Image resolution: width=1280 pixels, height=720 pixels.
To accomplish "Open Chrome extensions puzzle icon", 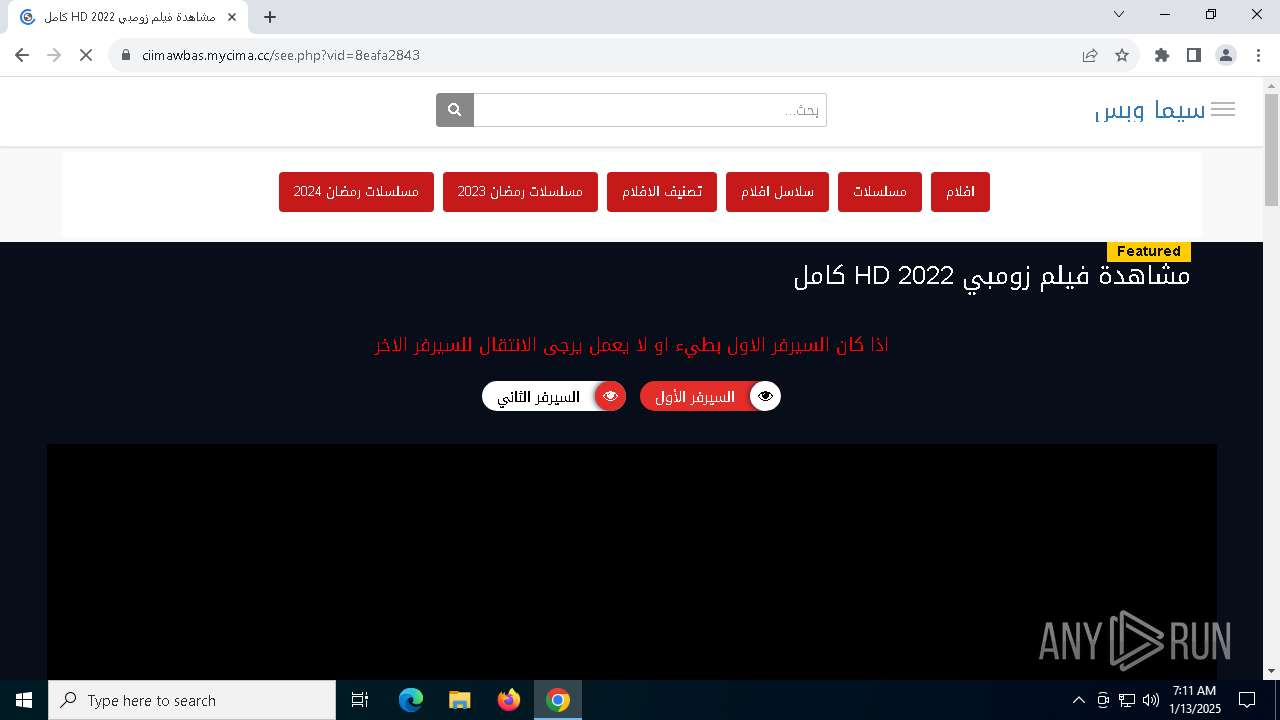I will [1162, 55].
